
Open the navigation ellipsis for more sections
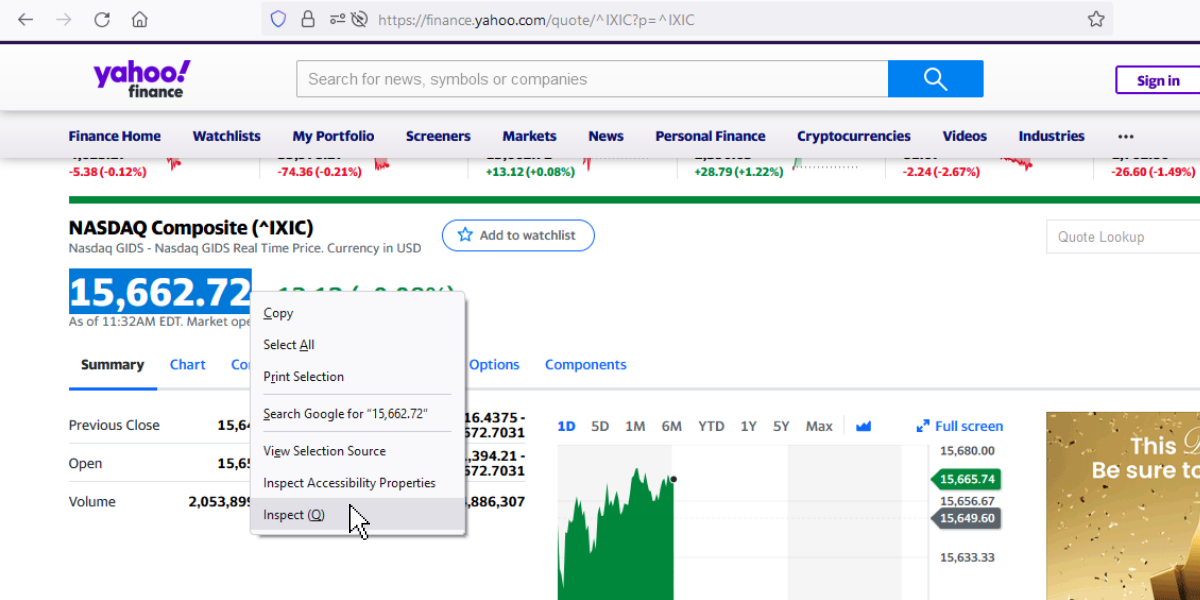(1125, 136)
